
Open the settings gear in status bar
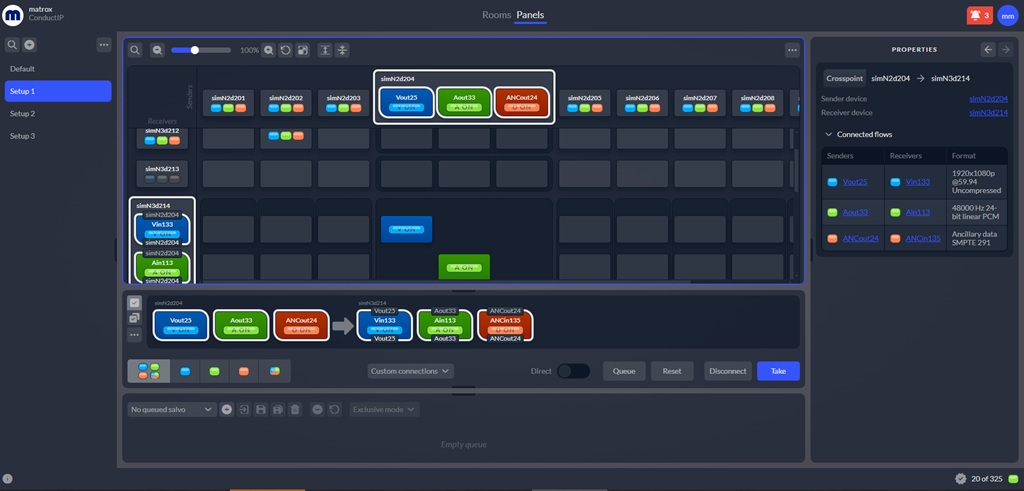coord(961,479)
